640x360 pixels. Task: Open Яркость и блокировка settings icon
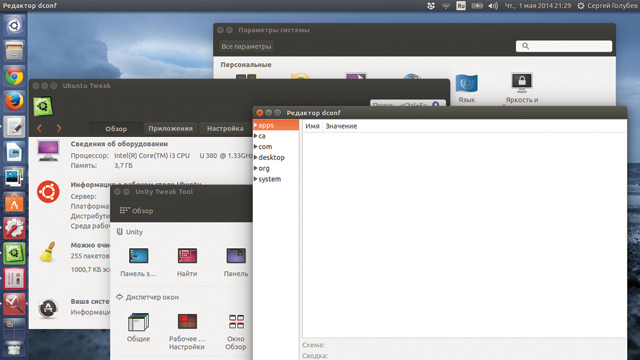(522, 89)
